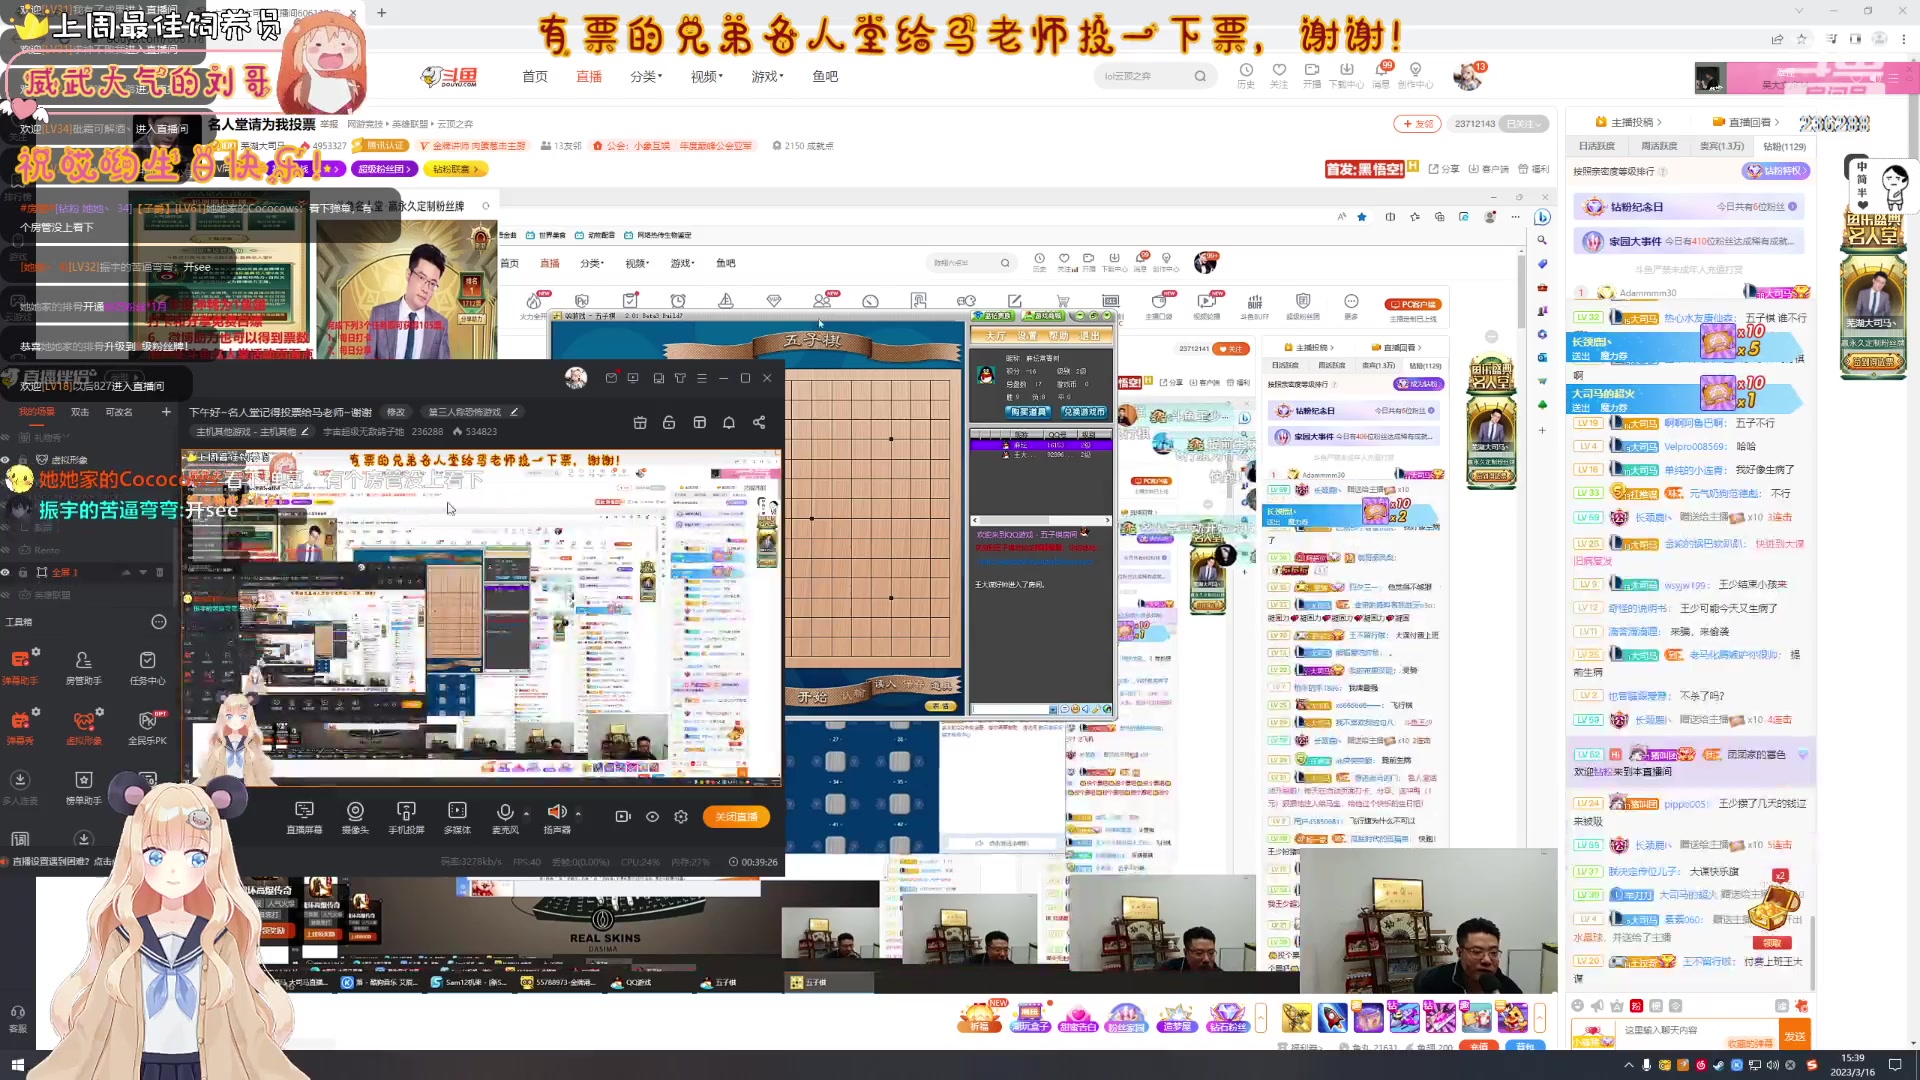This screenshot has width=1920, height=1080.
Task: Click the record video icon beside the speaker
Action: tap(623, 816)
